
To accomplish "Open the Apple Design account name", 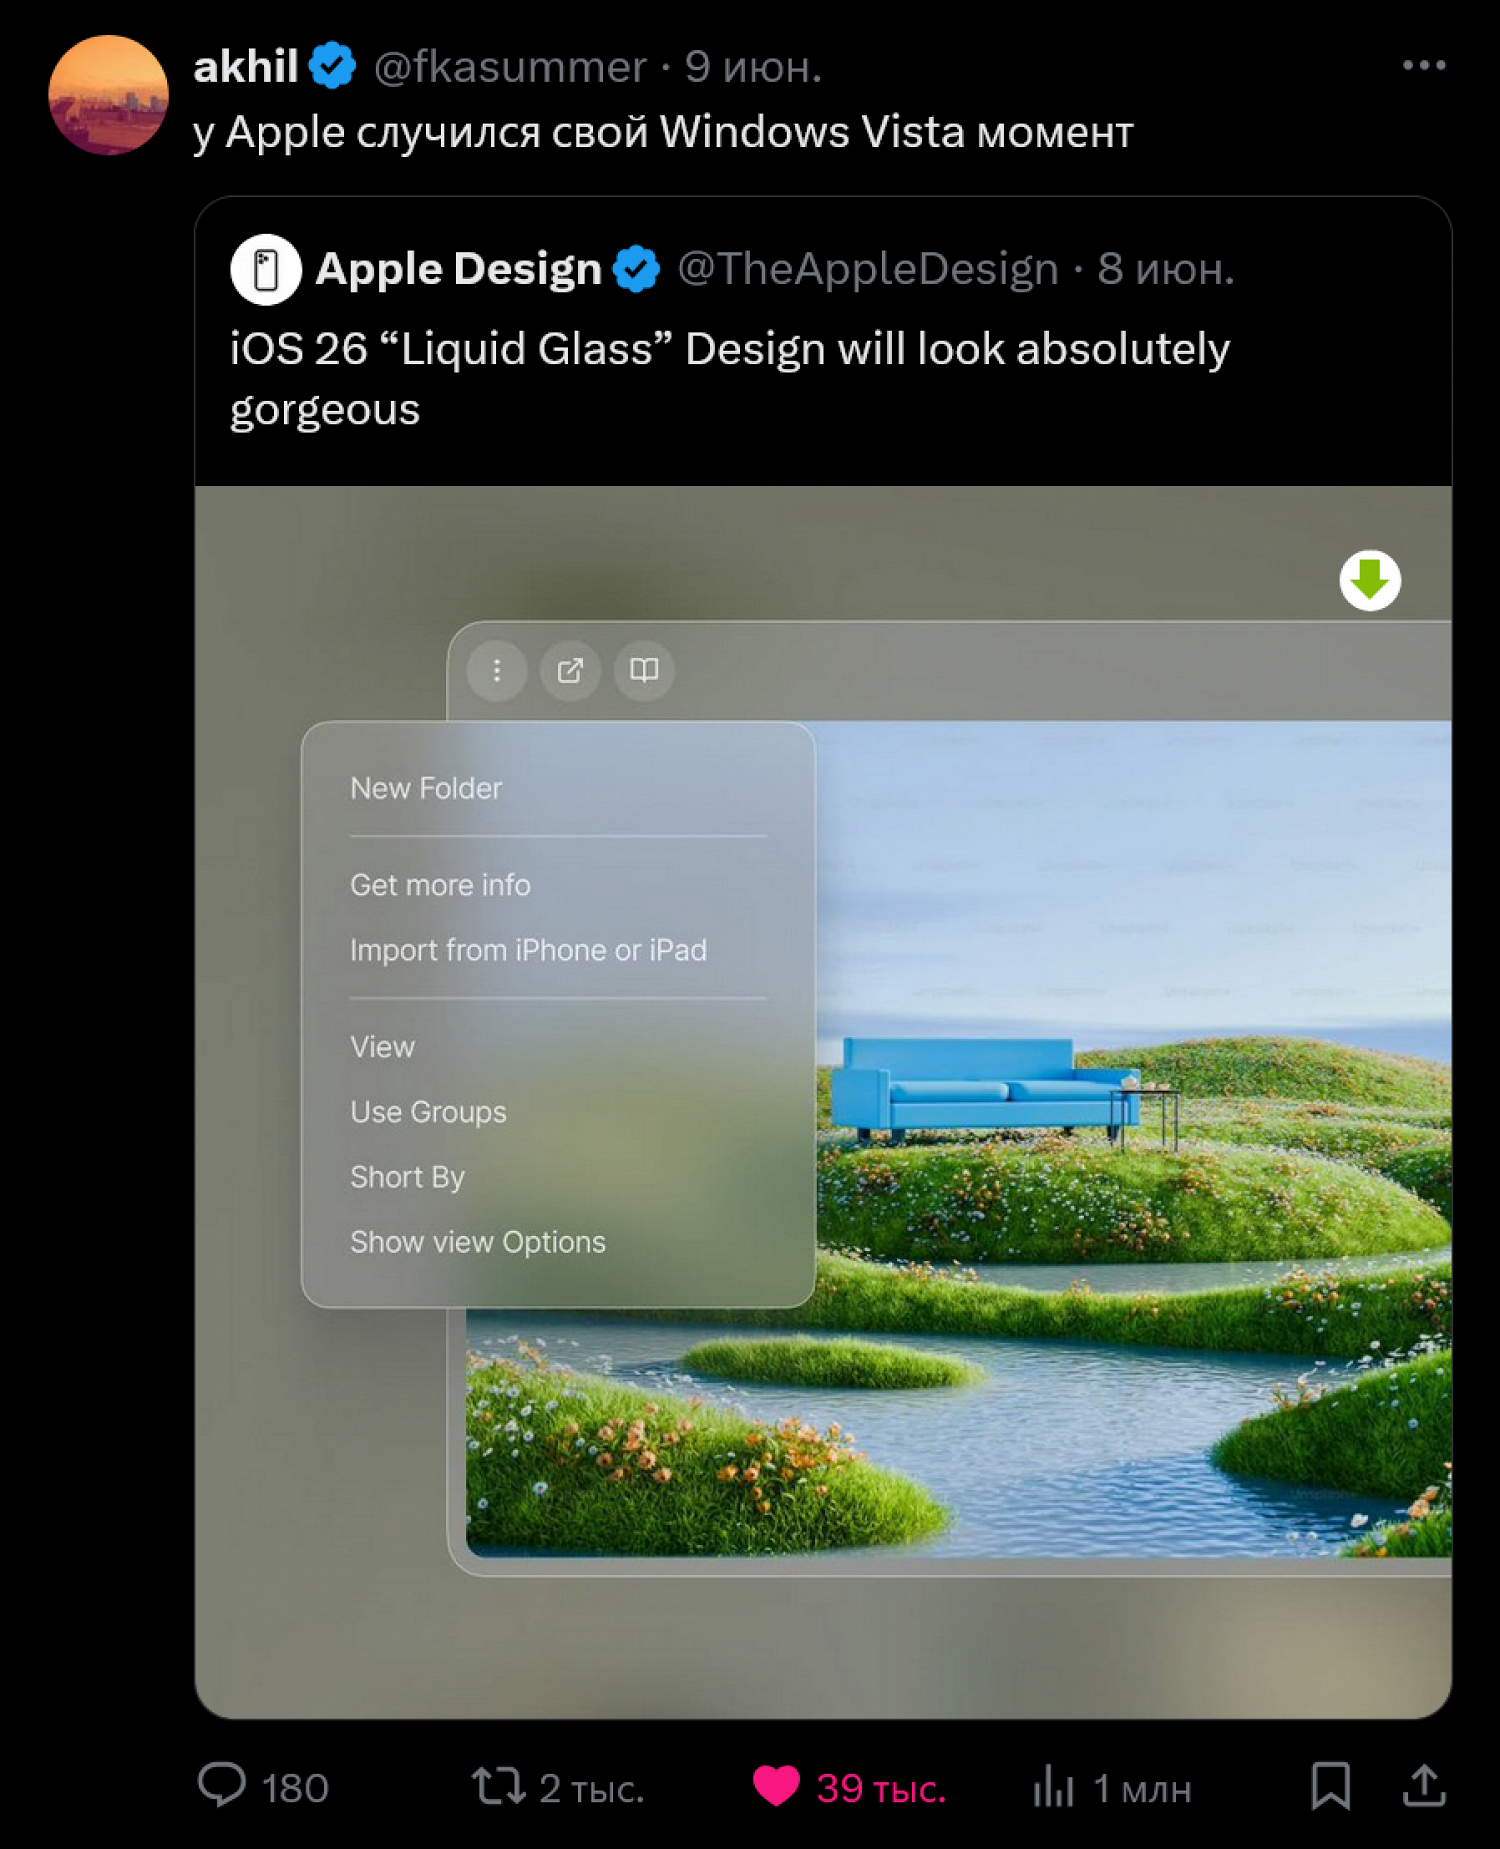I will [x=459, y=269].
